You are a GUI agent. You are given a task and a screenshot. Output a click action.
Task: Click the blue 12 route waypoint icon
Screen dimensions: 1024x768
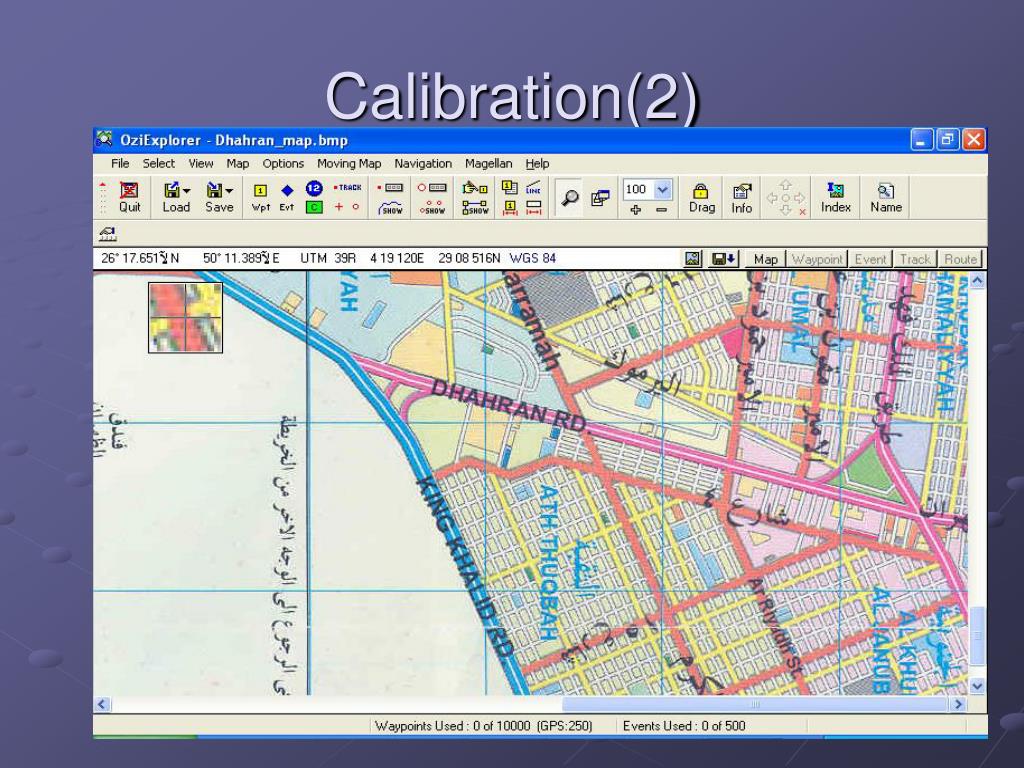314,188
